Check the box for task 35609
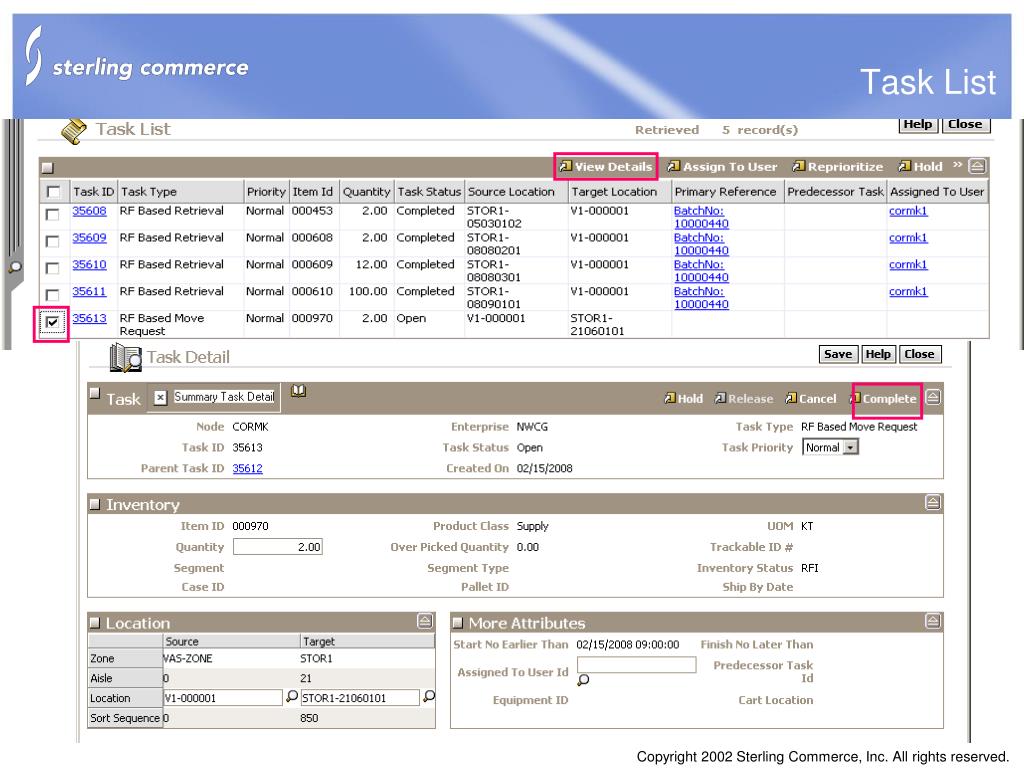The image size is (1024, 768). tap(53, 241)
